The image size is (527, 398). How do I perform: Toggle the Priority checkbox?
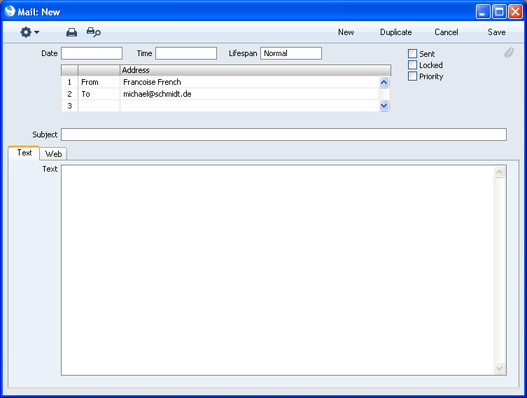(x=412, y=76)
